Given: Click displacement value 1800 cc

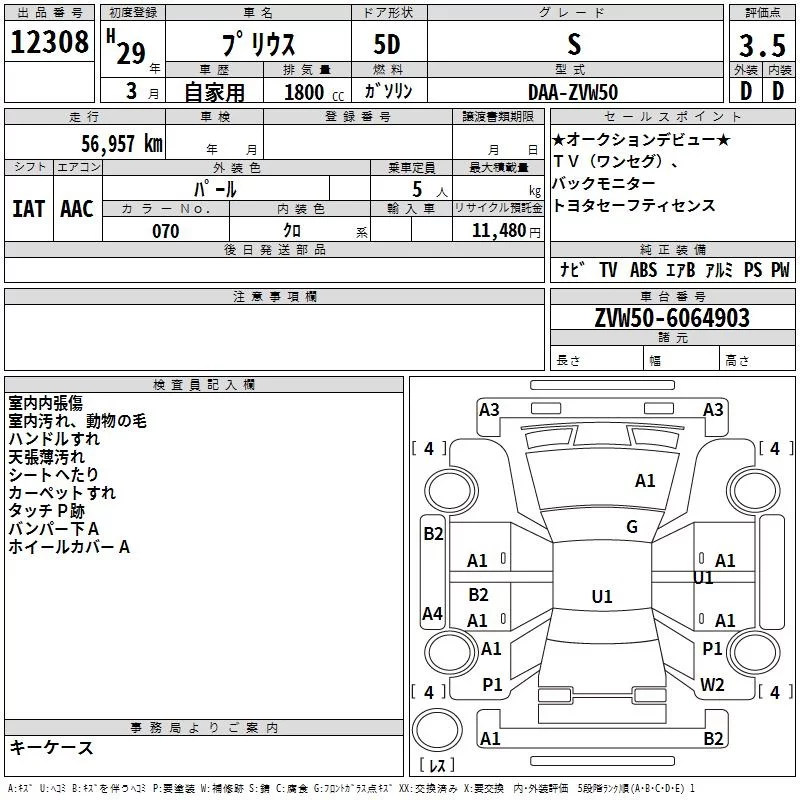Looking at the screenshot, I should [x=314, y=92].
